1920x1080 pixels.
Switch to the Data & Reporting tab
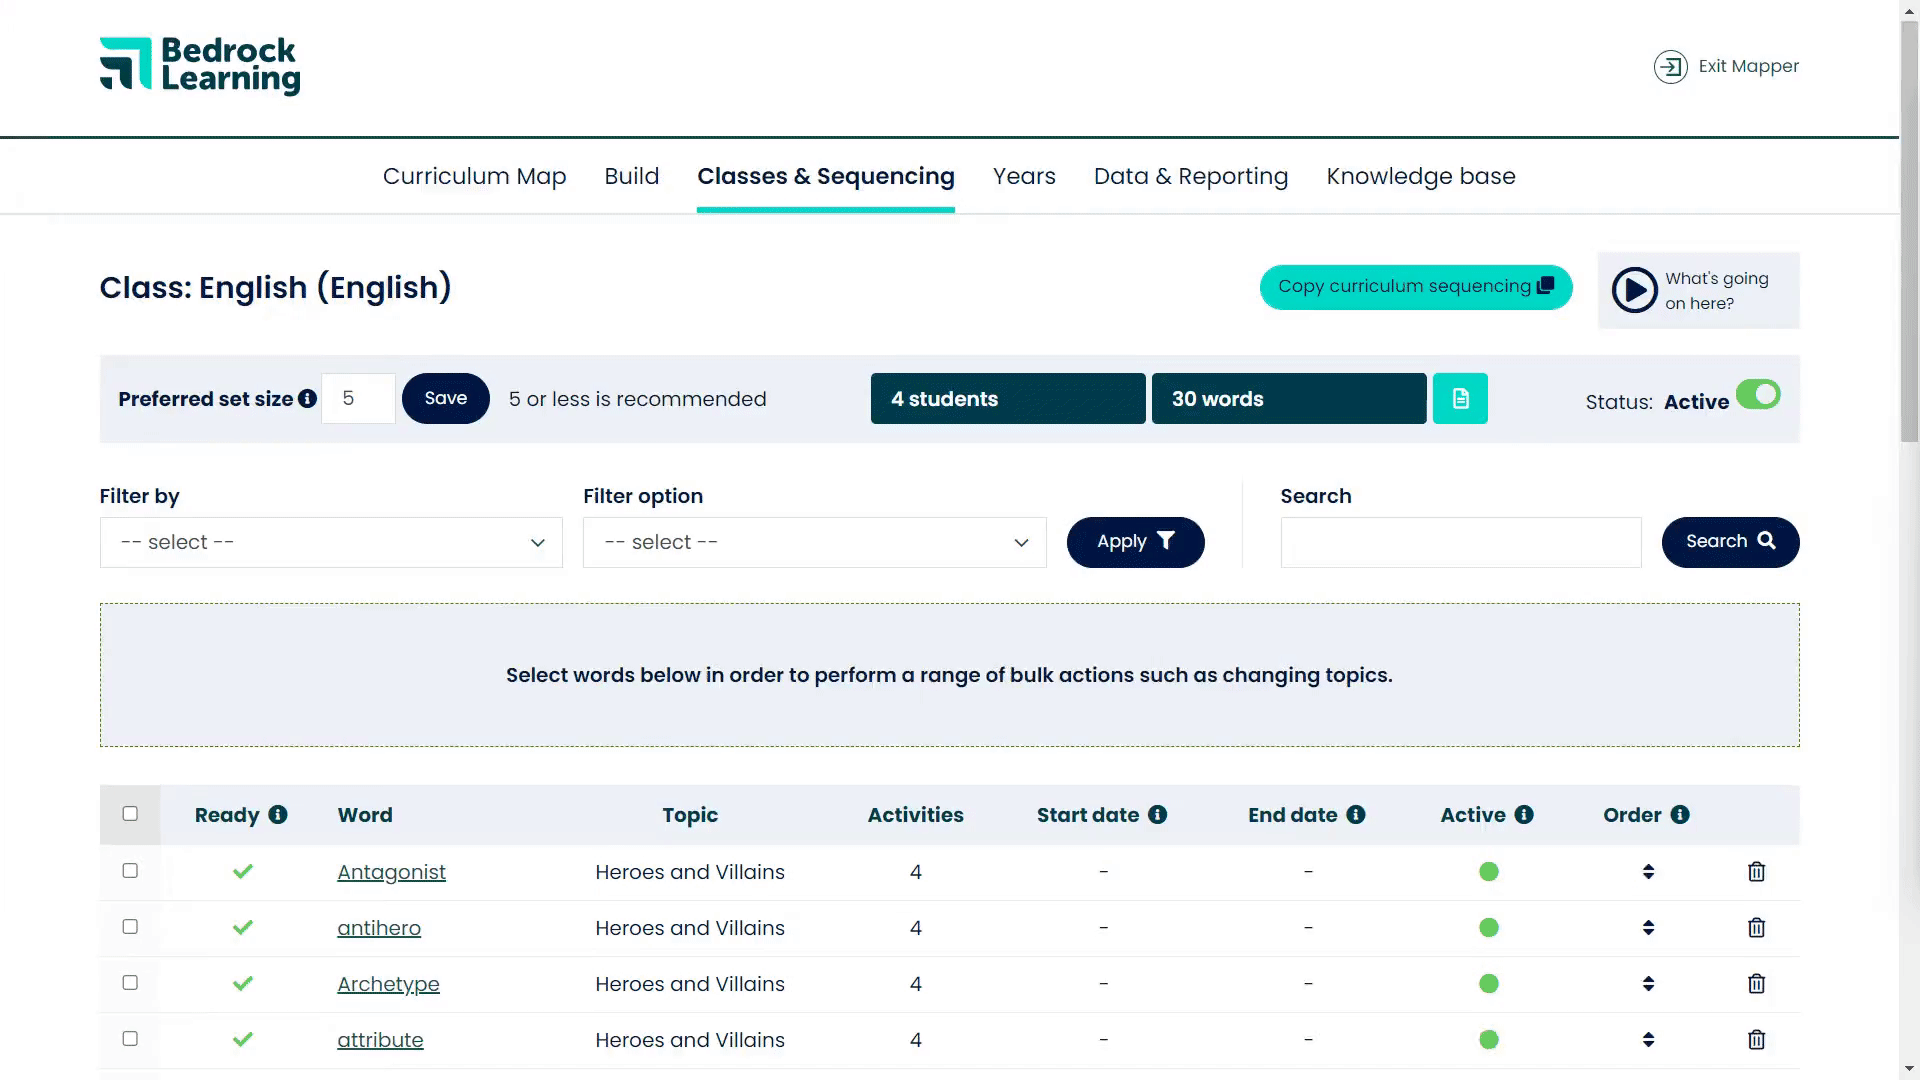(x=1190, y=177)
